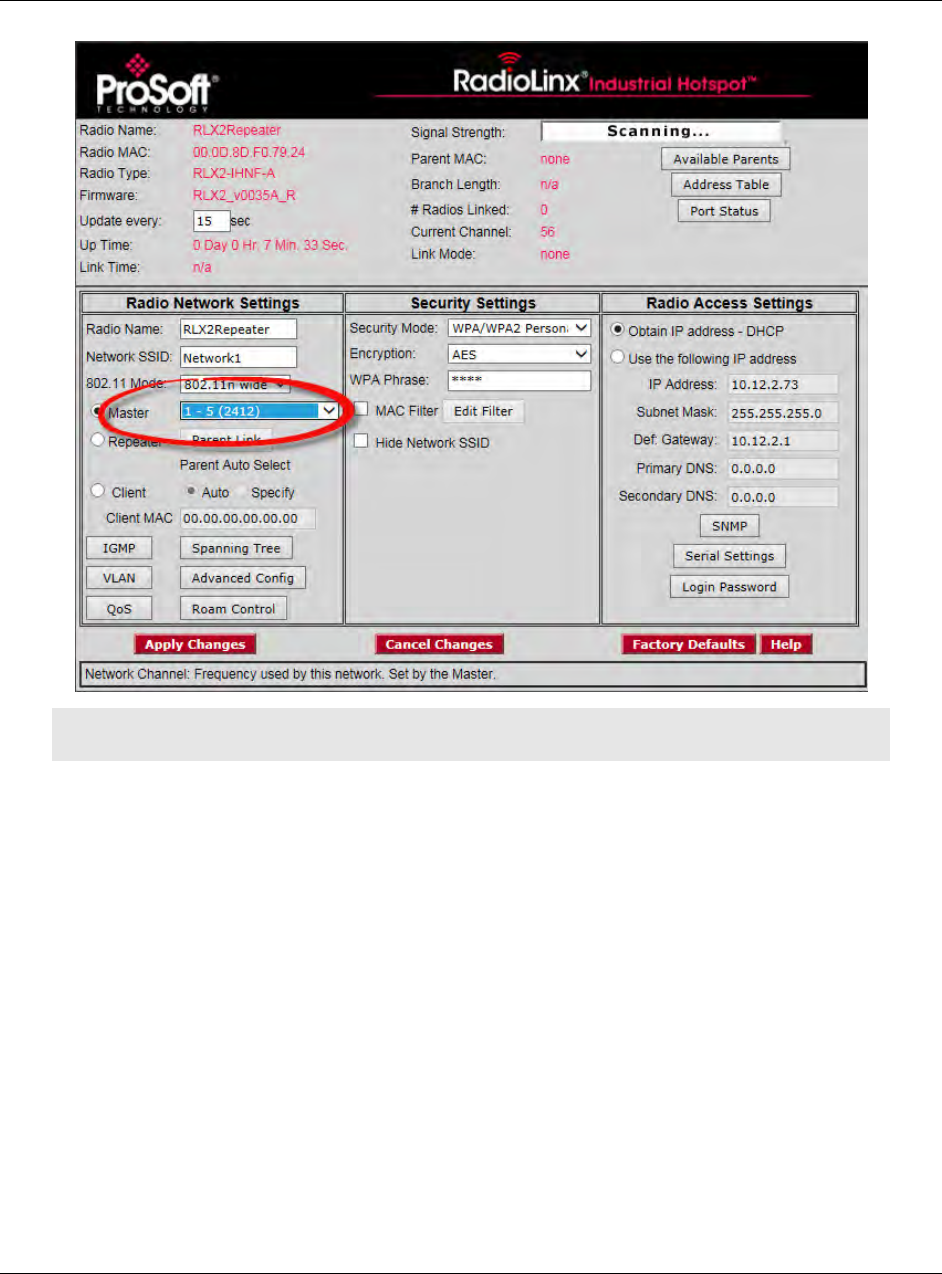Click the Def. Gateway field
Screen dimensions: 942x1274
point(782,441)
